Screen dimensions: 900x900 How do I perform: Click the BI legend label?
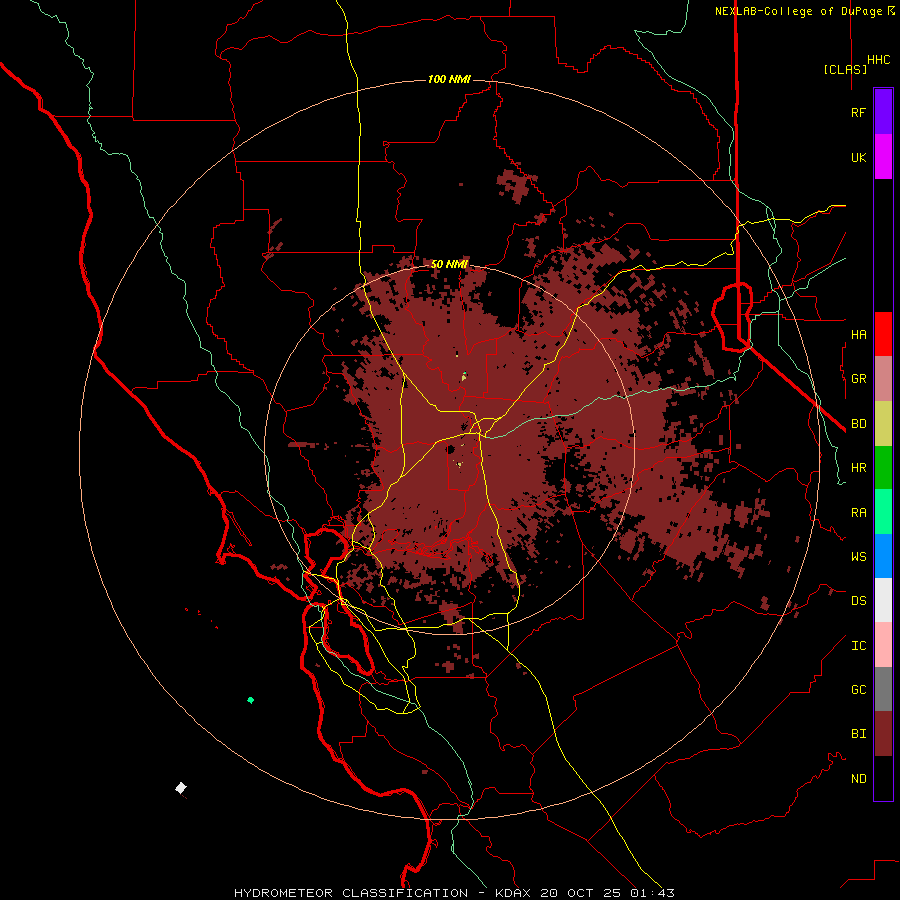tap(858, 734)
